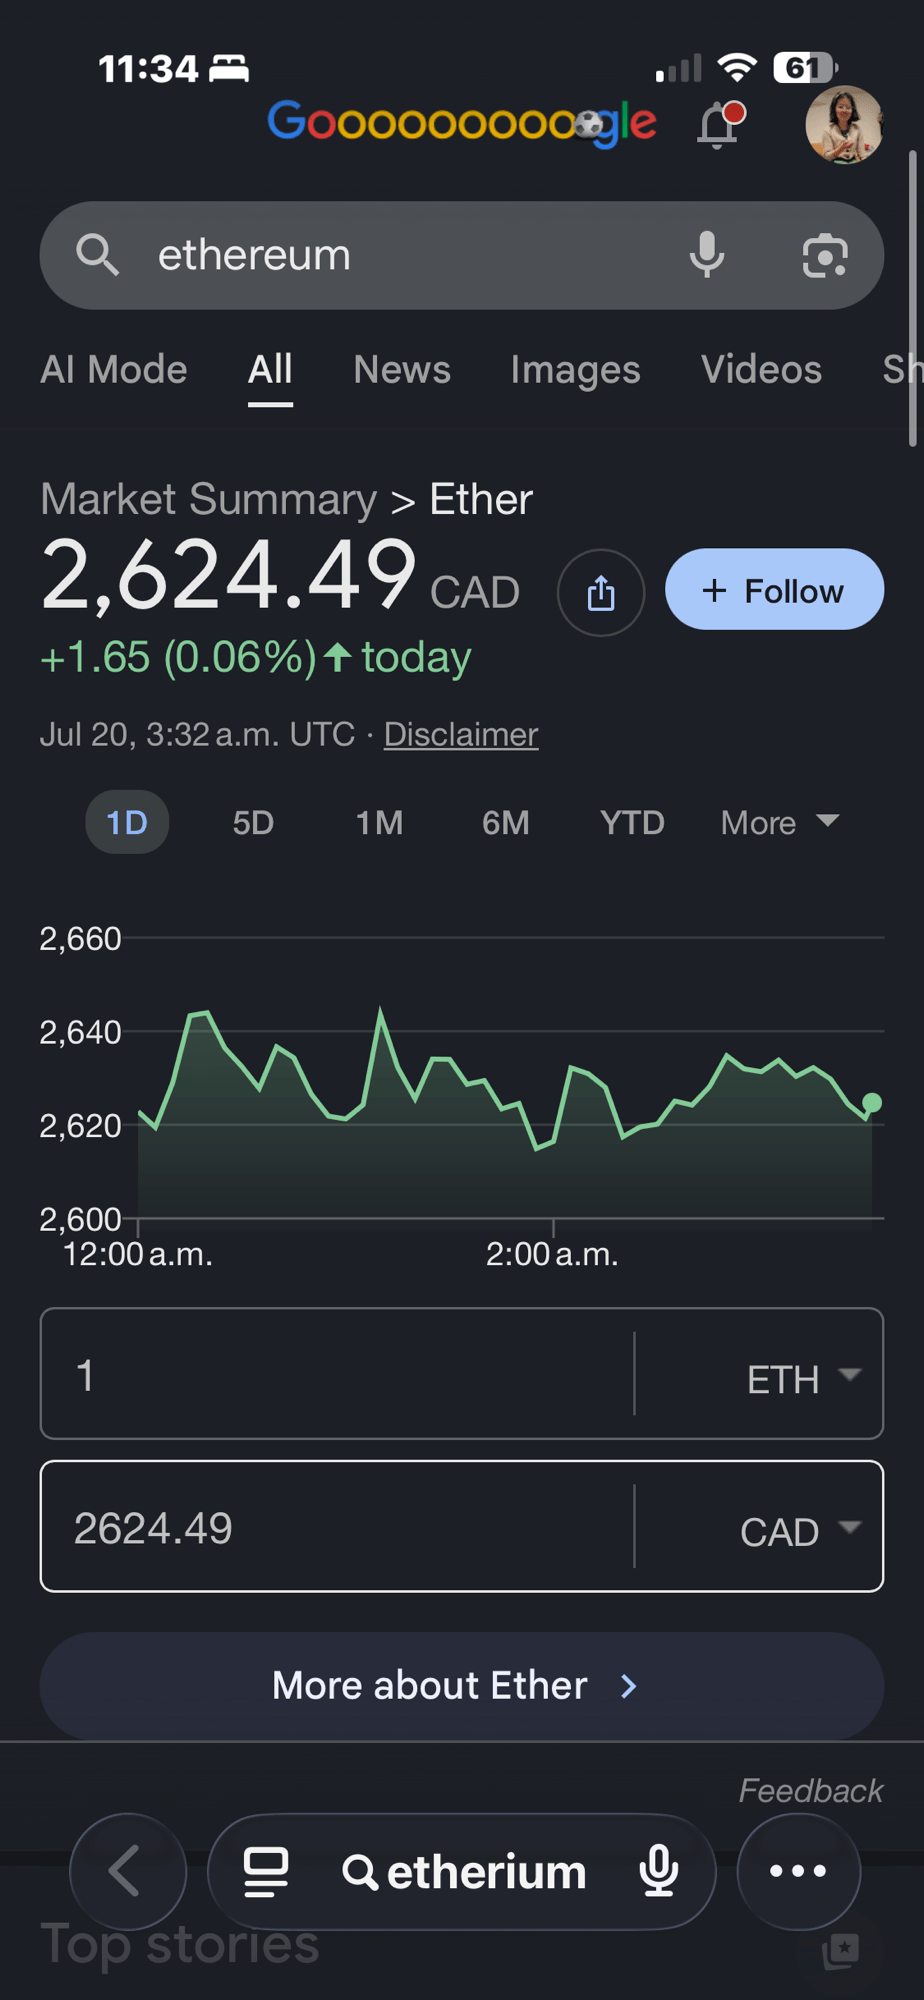Select the YTD chart range
This screenshot has width=924, height=2000.
(632, 823)
